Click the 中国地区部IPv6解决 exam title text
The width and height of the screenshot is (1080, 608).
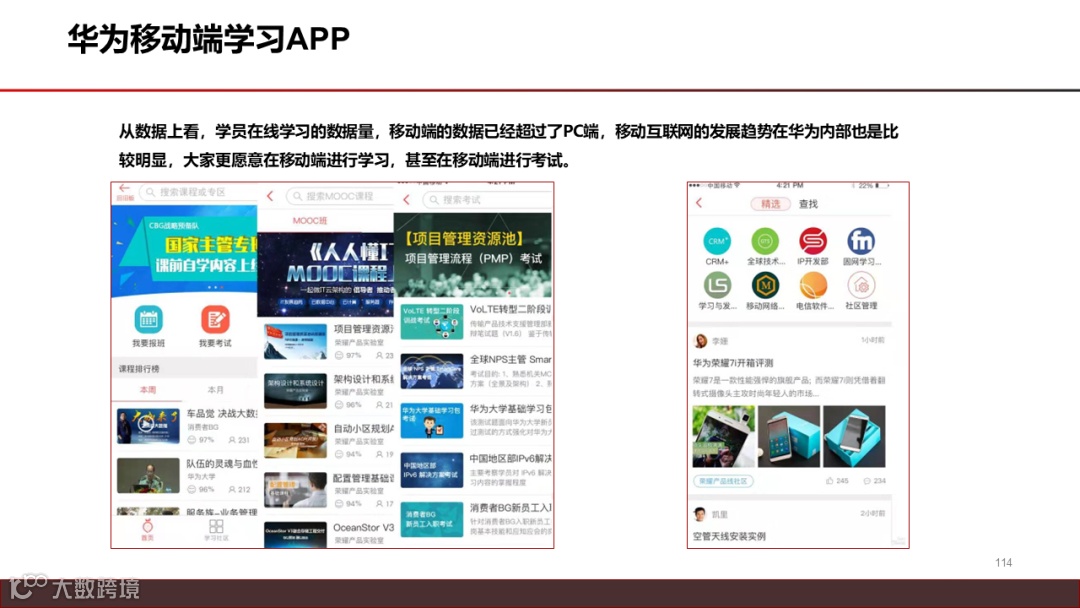(510, 459)
